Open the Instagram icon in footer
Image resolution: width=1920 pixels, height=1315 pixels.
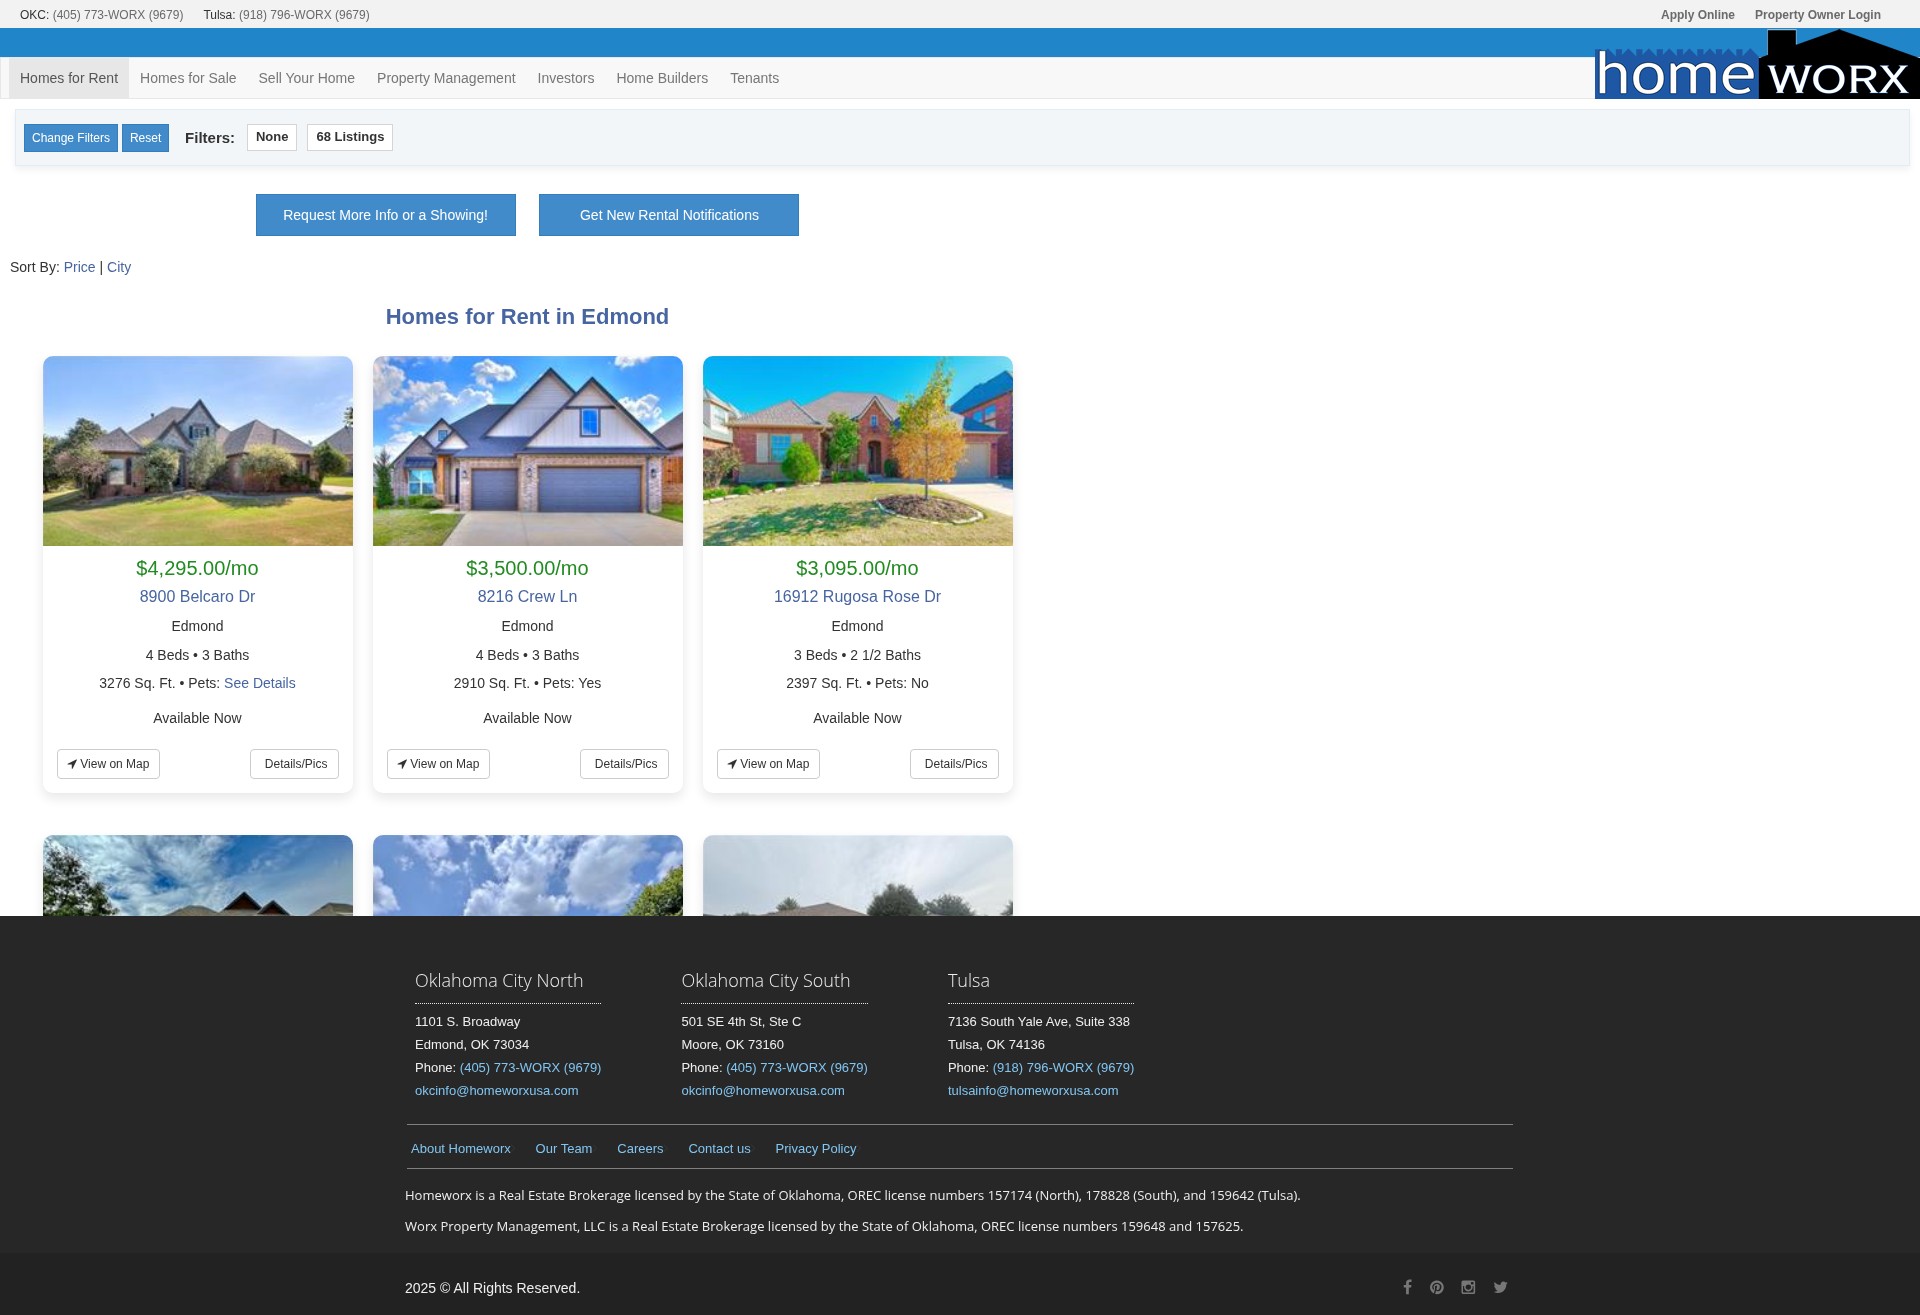[x=1468, y=1287]
